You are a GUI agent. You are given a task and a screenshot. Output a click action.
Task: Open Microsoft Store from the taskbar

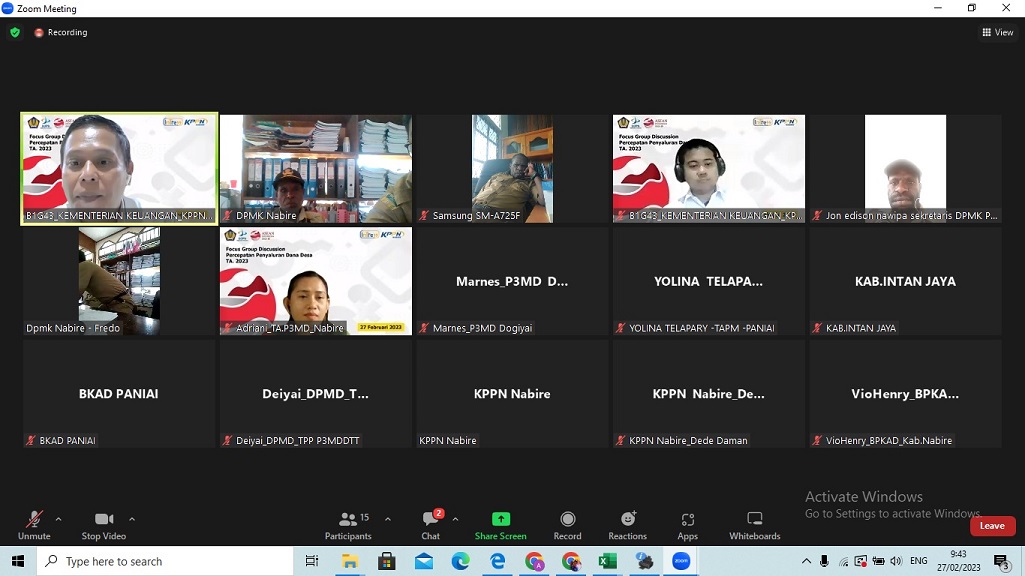tap(387, 561)
